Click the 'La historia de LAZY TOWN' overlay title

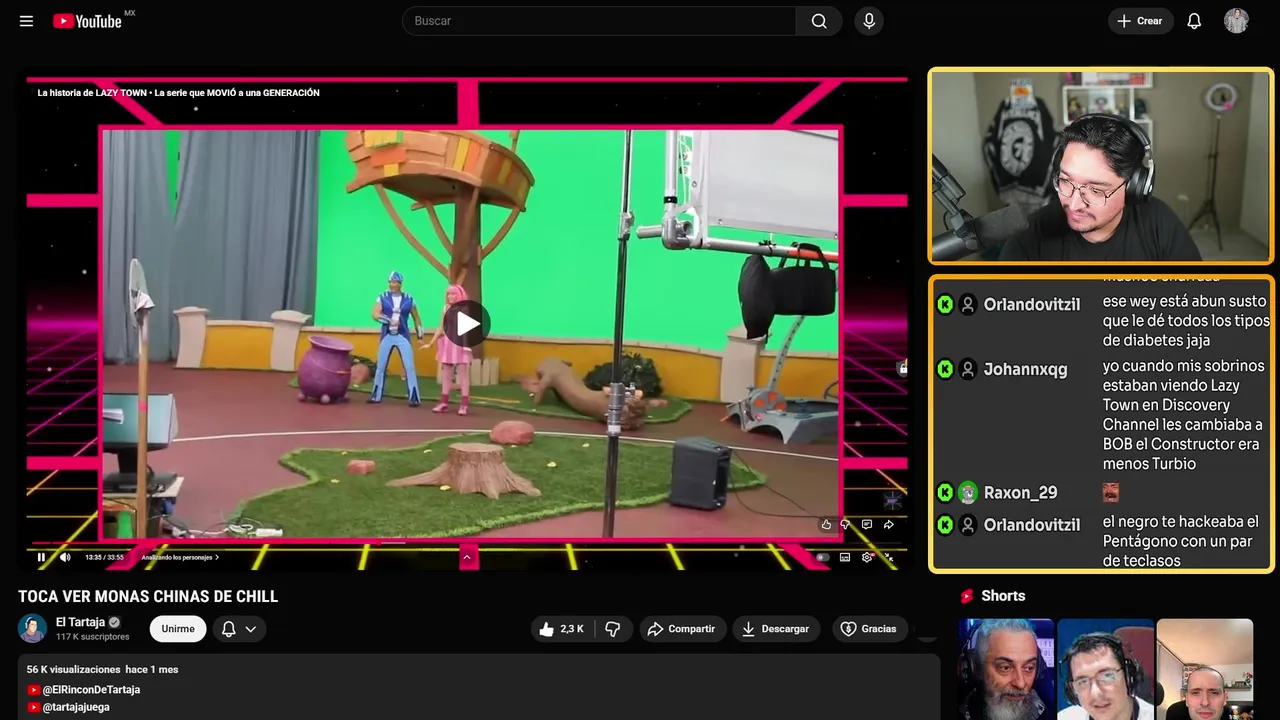[x=178, y=93]
